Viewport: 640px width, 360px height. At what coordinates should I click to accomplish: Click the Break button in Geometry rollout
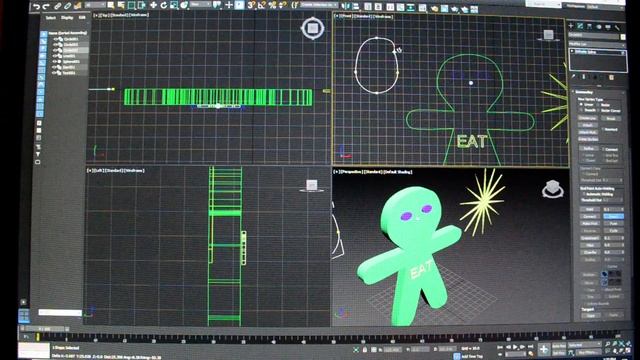coord(611,118)
